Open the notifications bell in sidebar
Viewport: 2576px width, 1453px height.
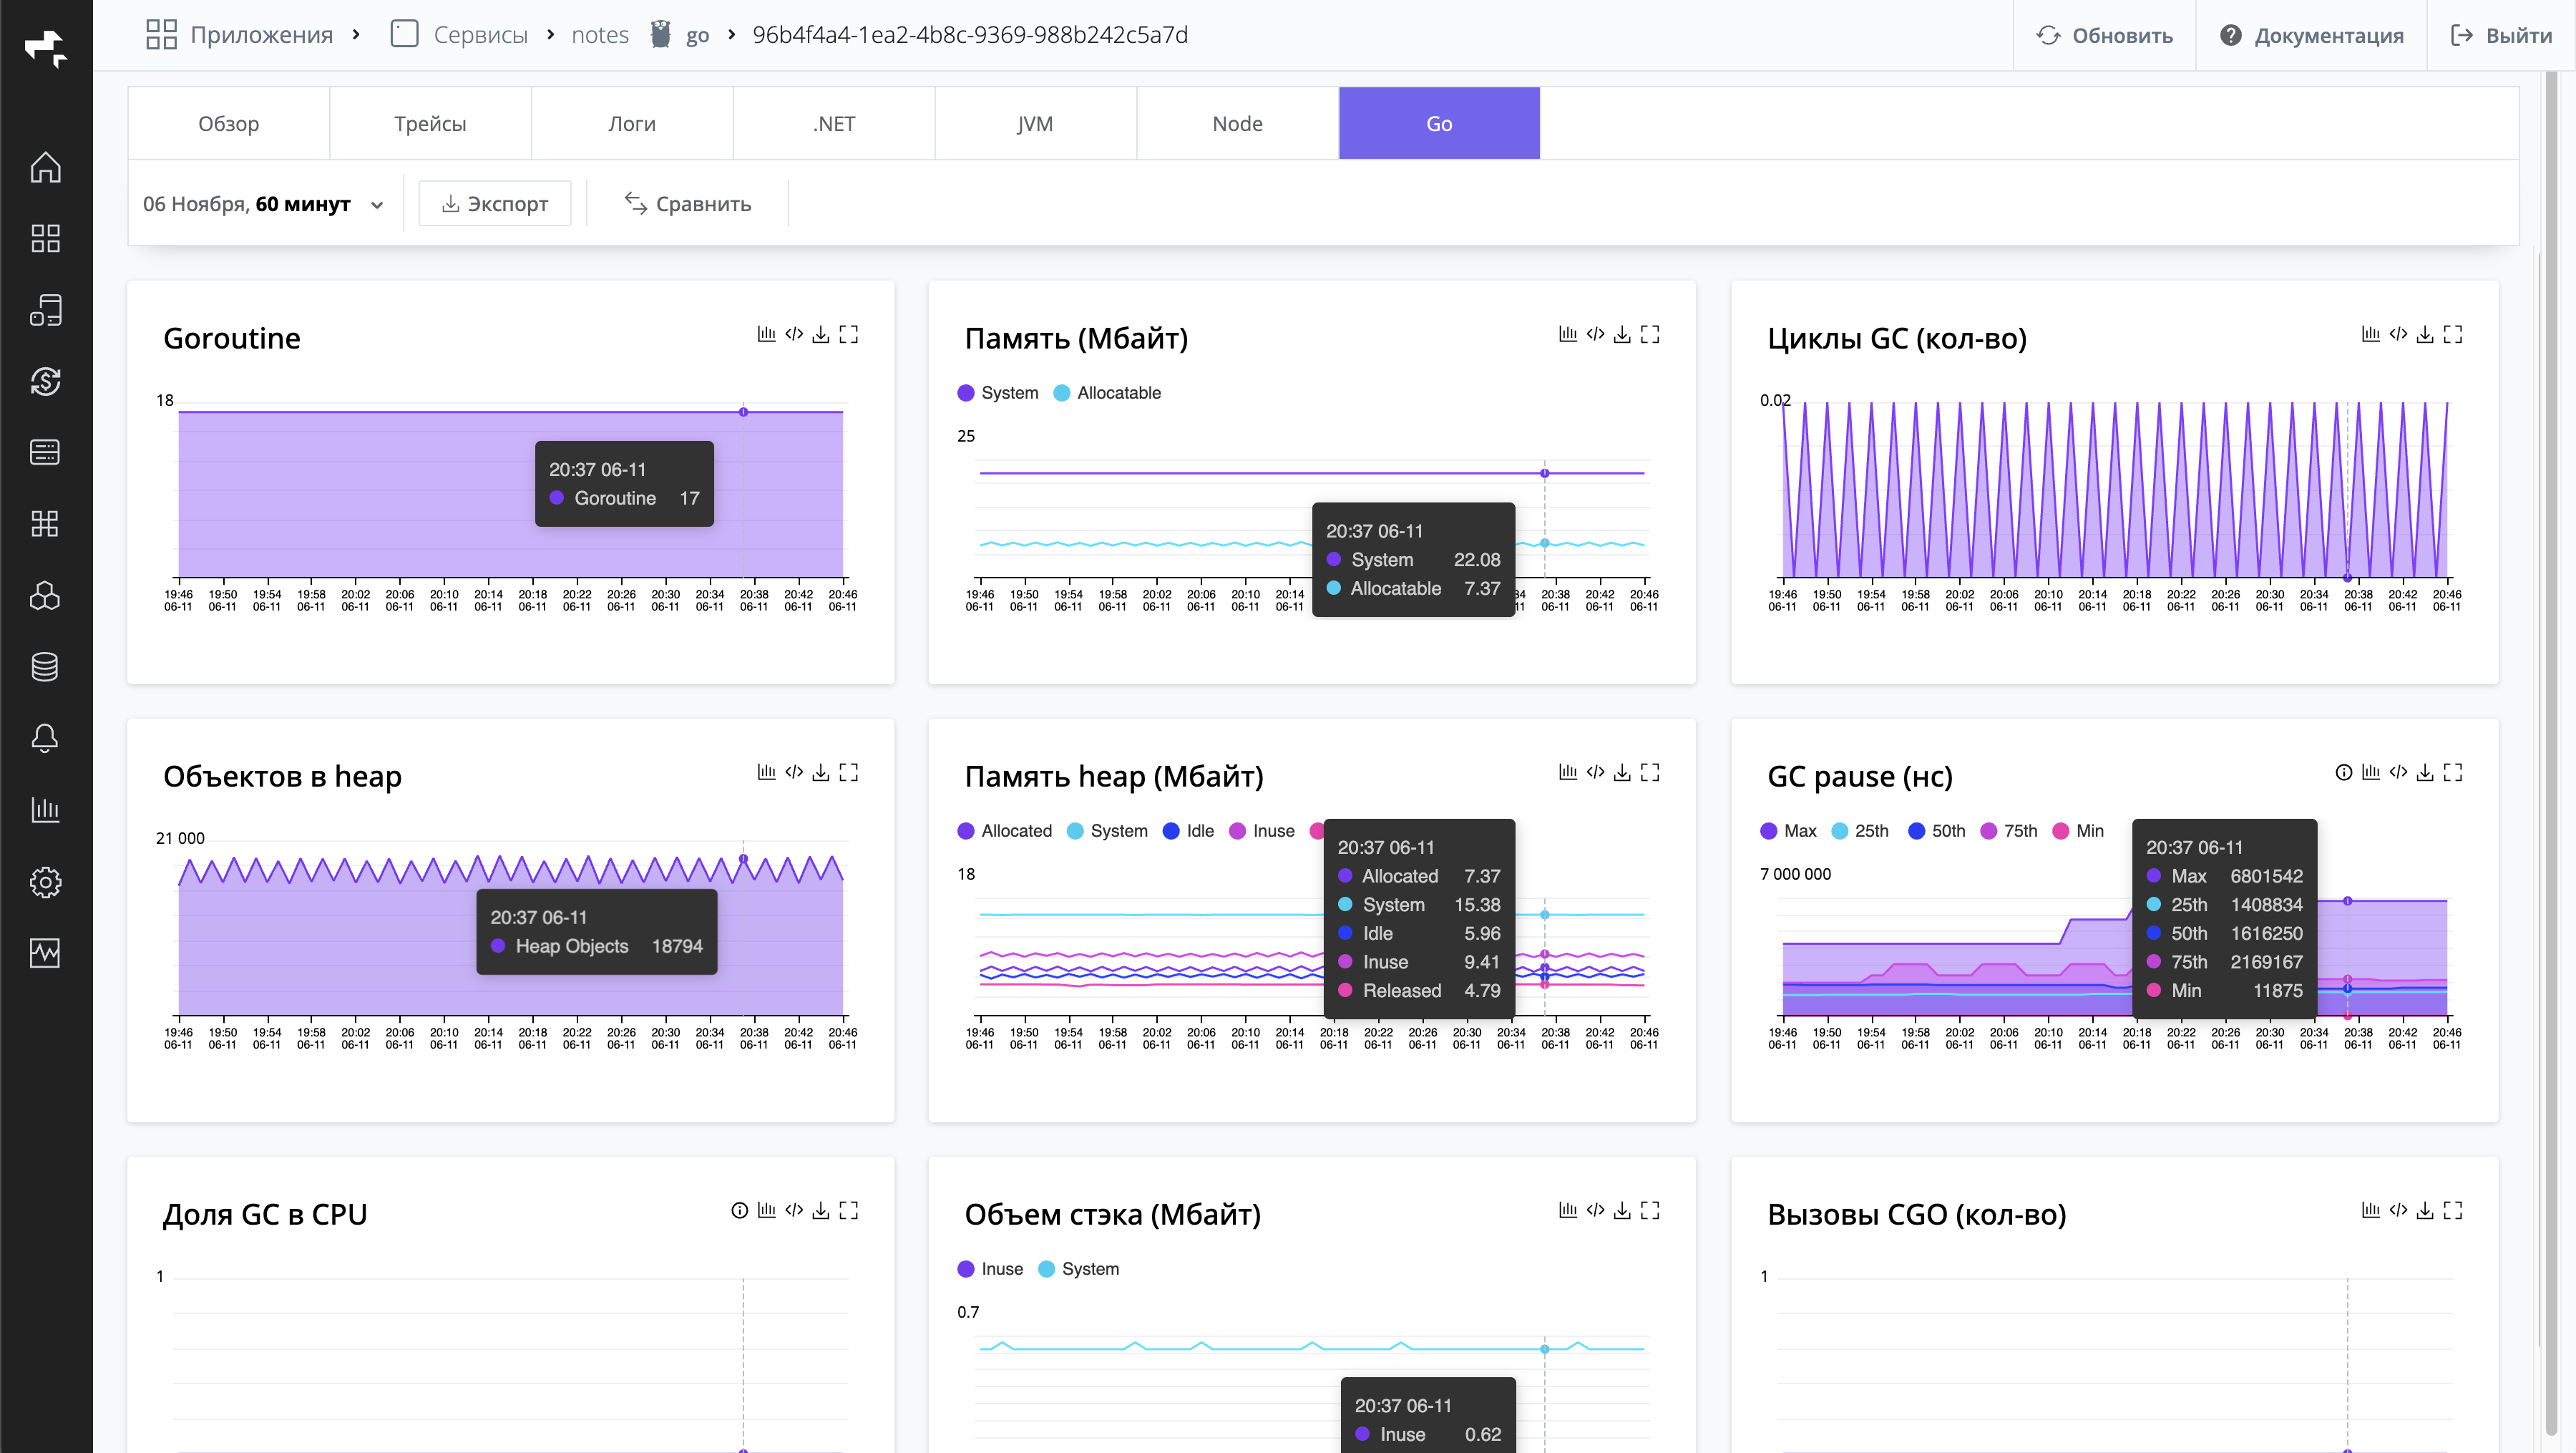45,738
